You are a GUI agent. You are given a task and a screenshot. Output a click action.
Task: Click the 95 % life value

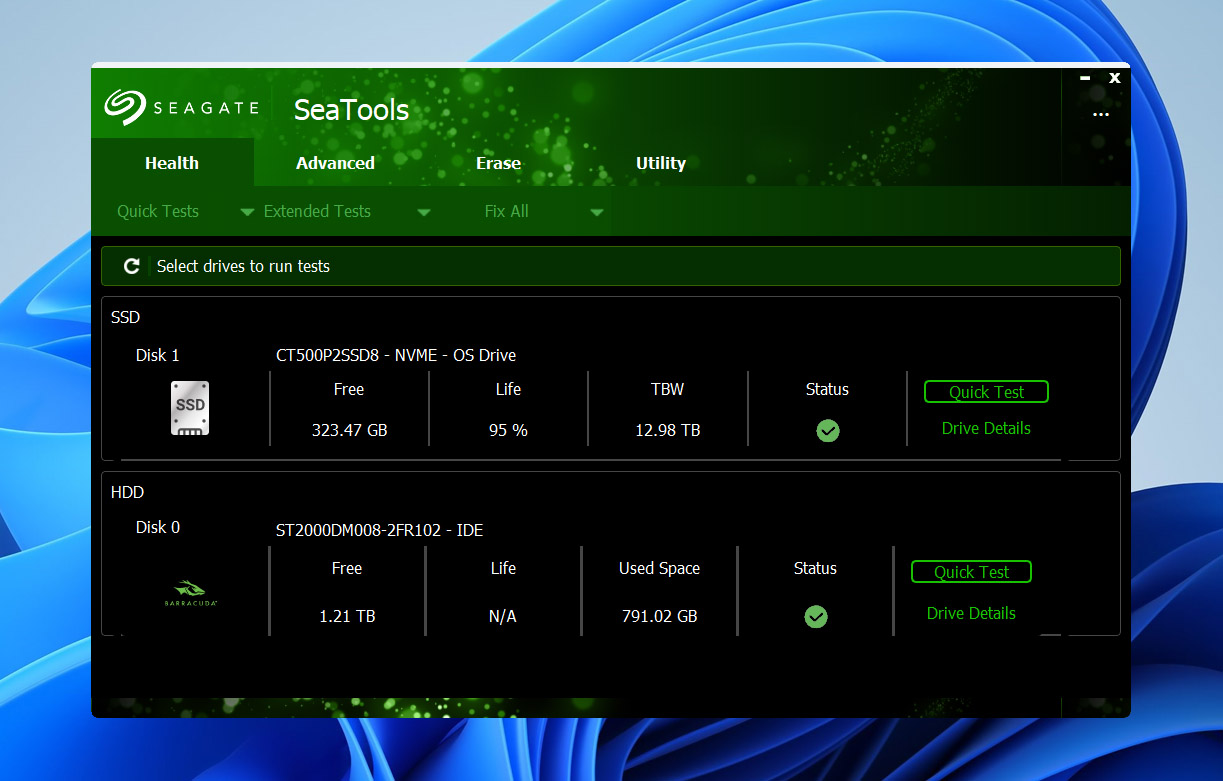508,431
